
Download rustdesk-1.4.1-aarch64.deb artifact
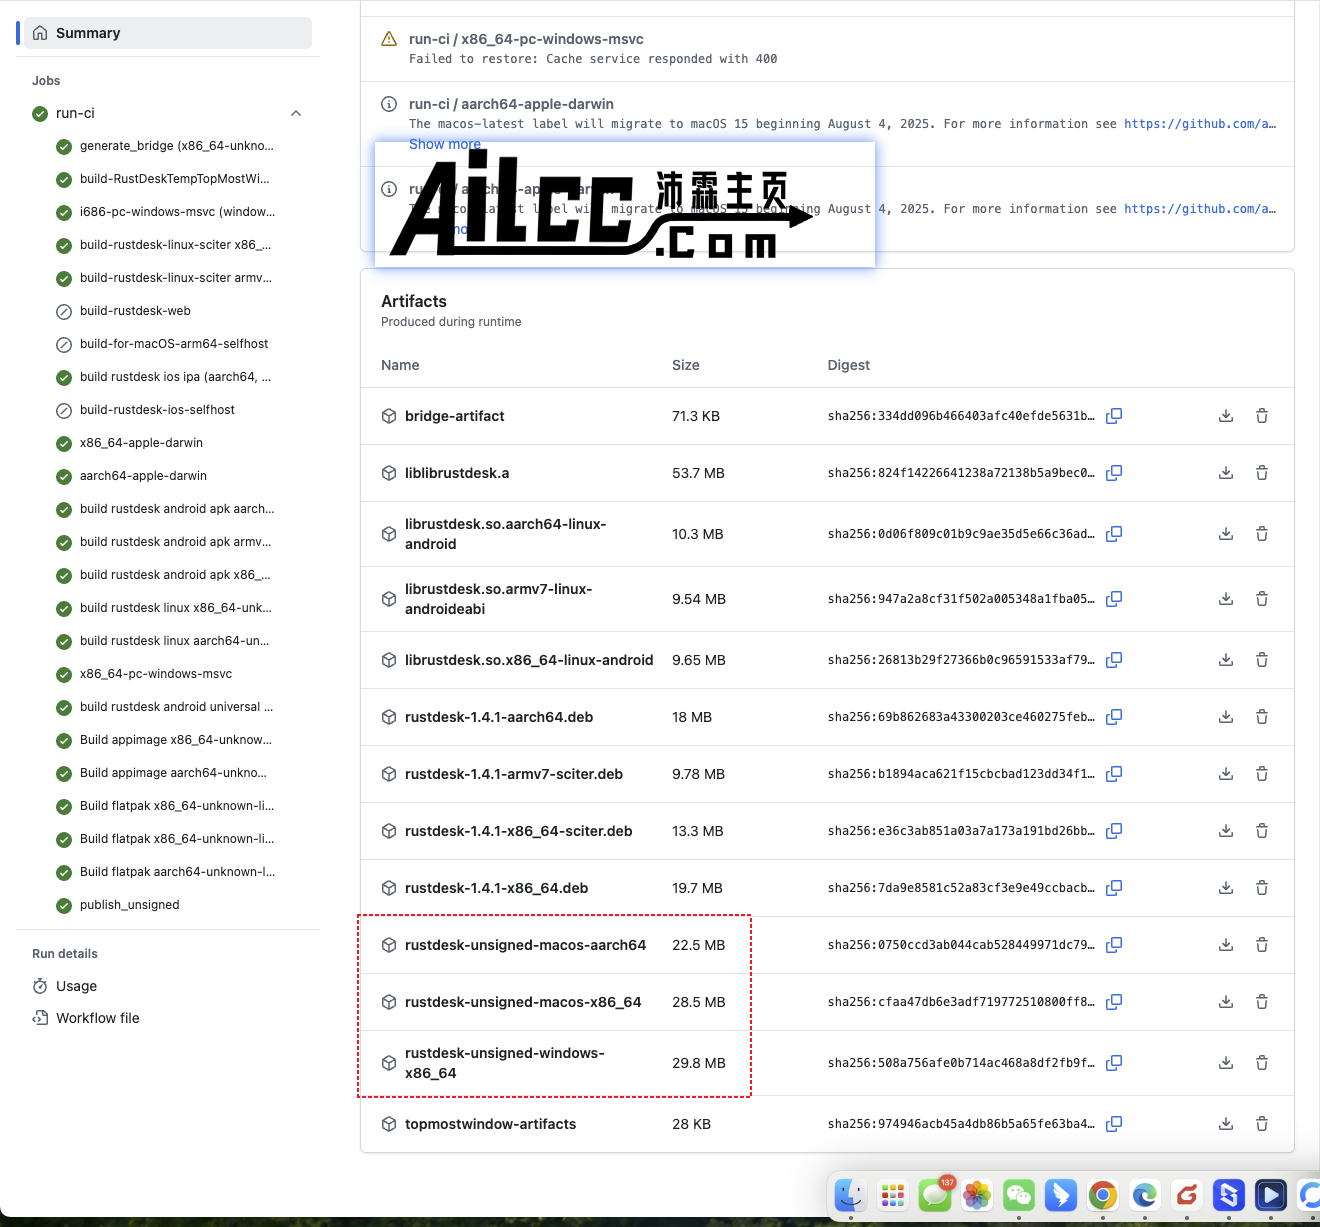click(x=1226, y=717)
